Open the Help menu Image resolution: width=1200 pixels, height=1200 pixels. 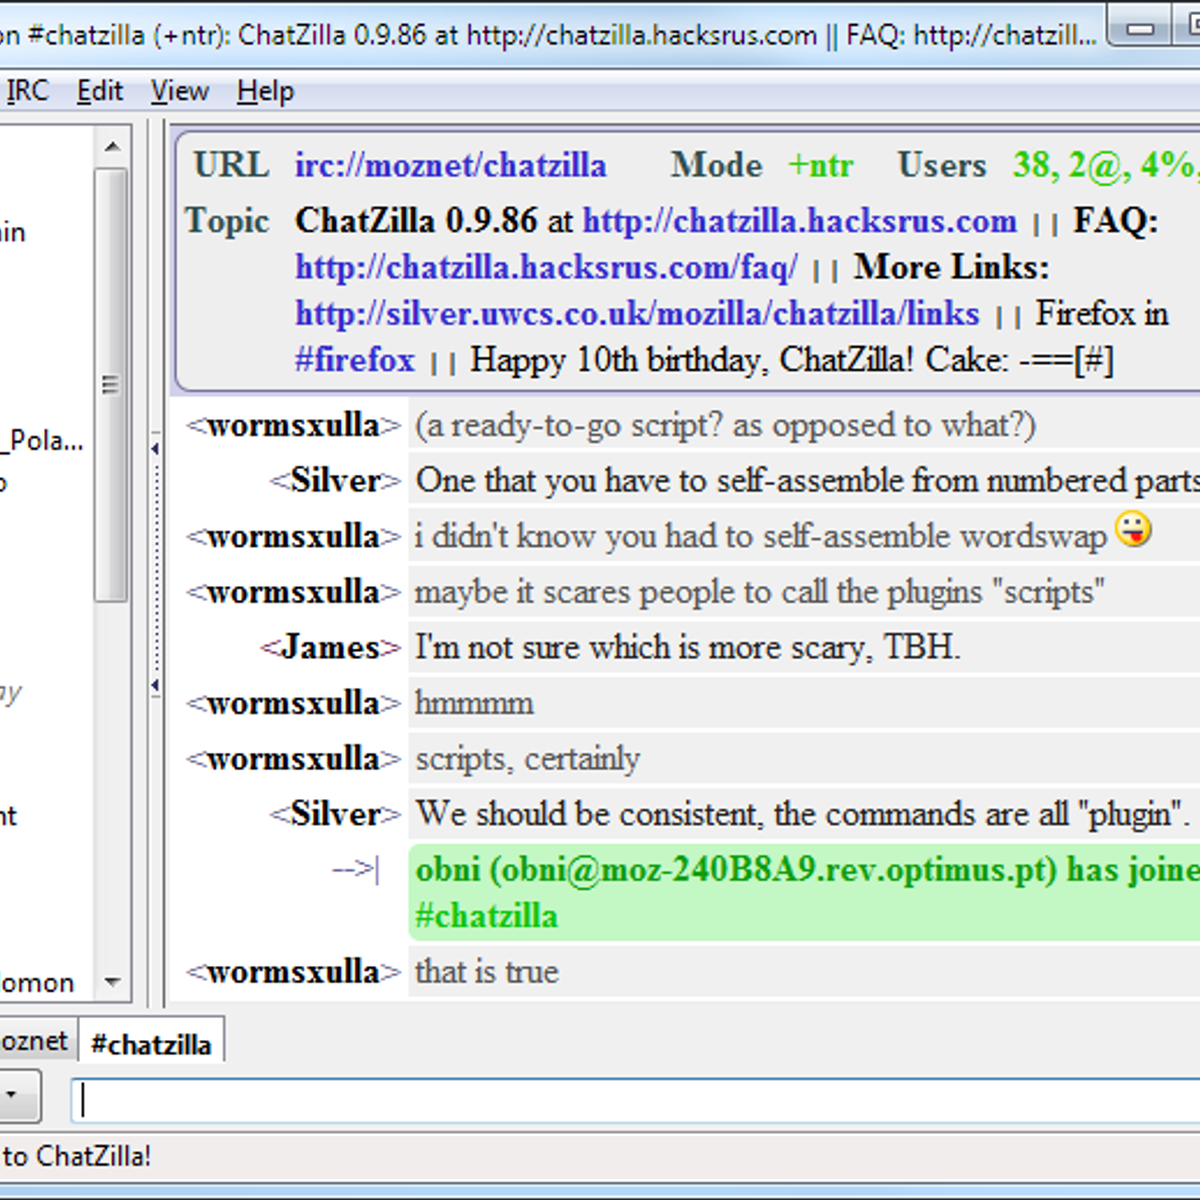(x=264, y=90)
